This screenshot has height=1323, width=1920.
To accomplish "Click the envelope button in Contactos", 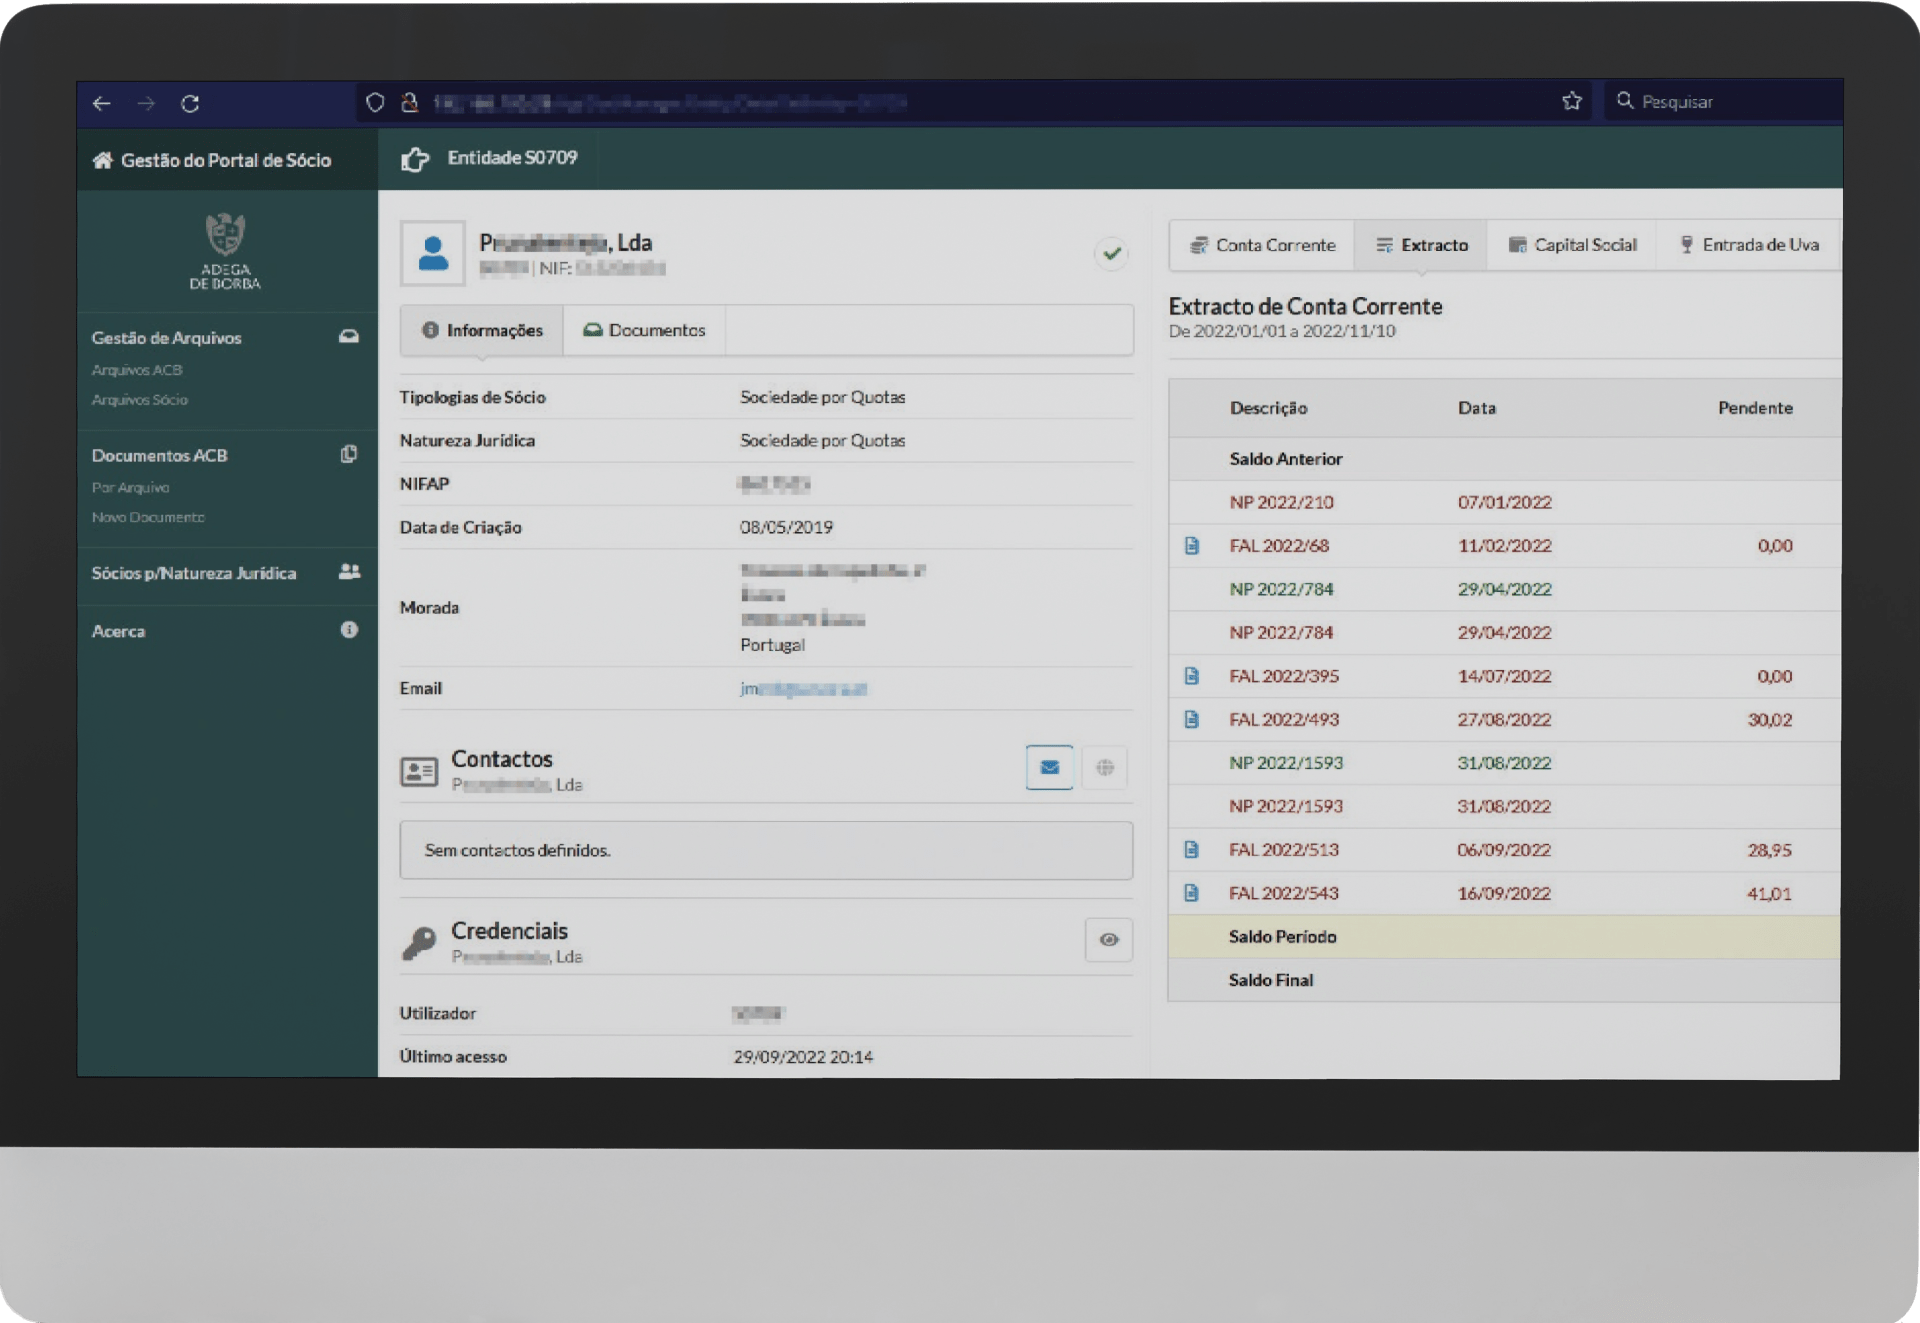I will [1049, 767].
